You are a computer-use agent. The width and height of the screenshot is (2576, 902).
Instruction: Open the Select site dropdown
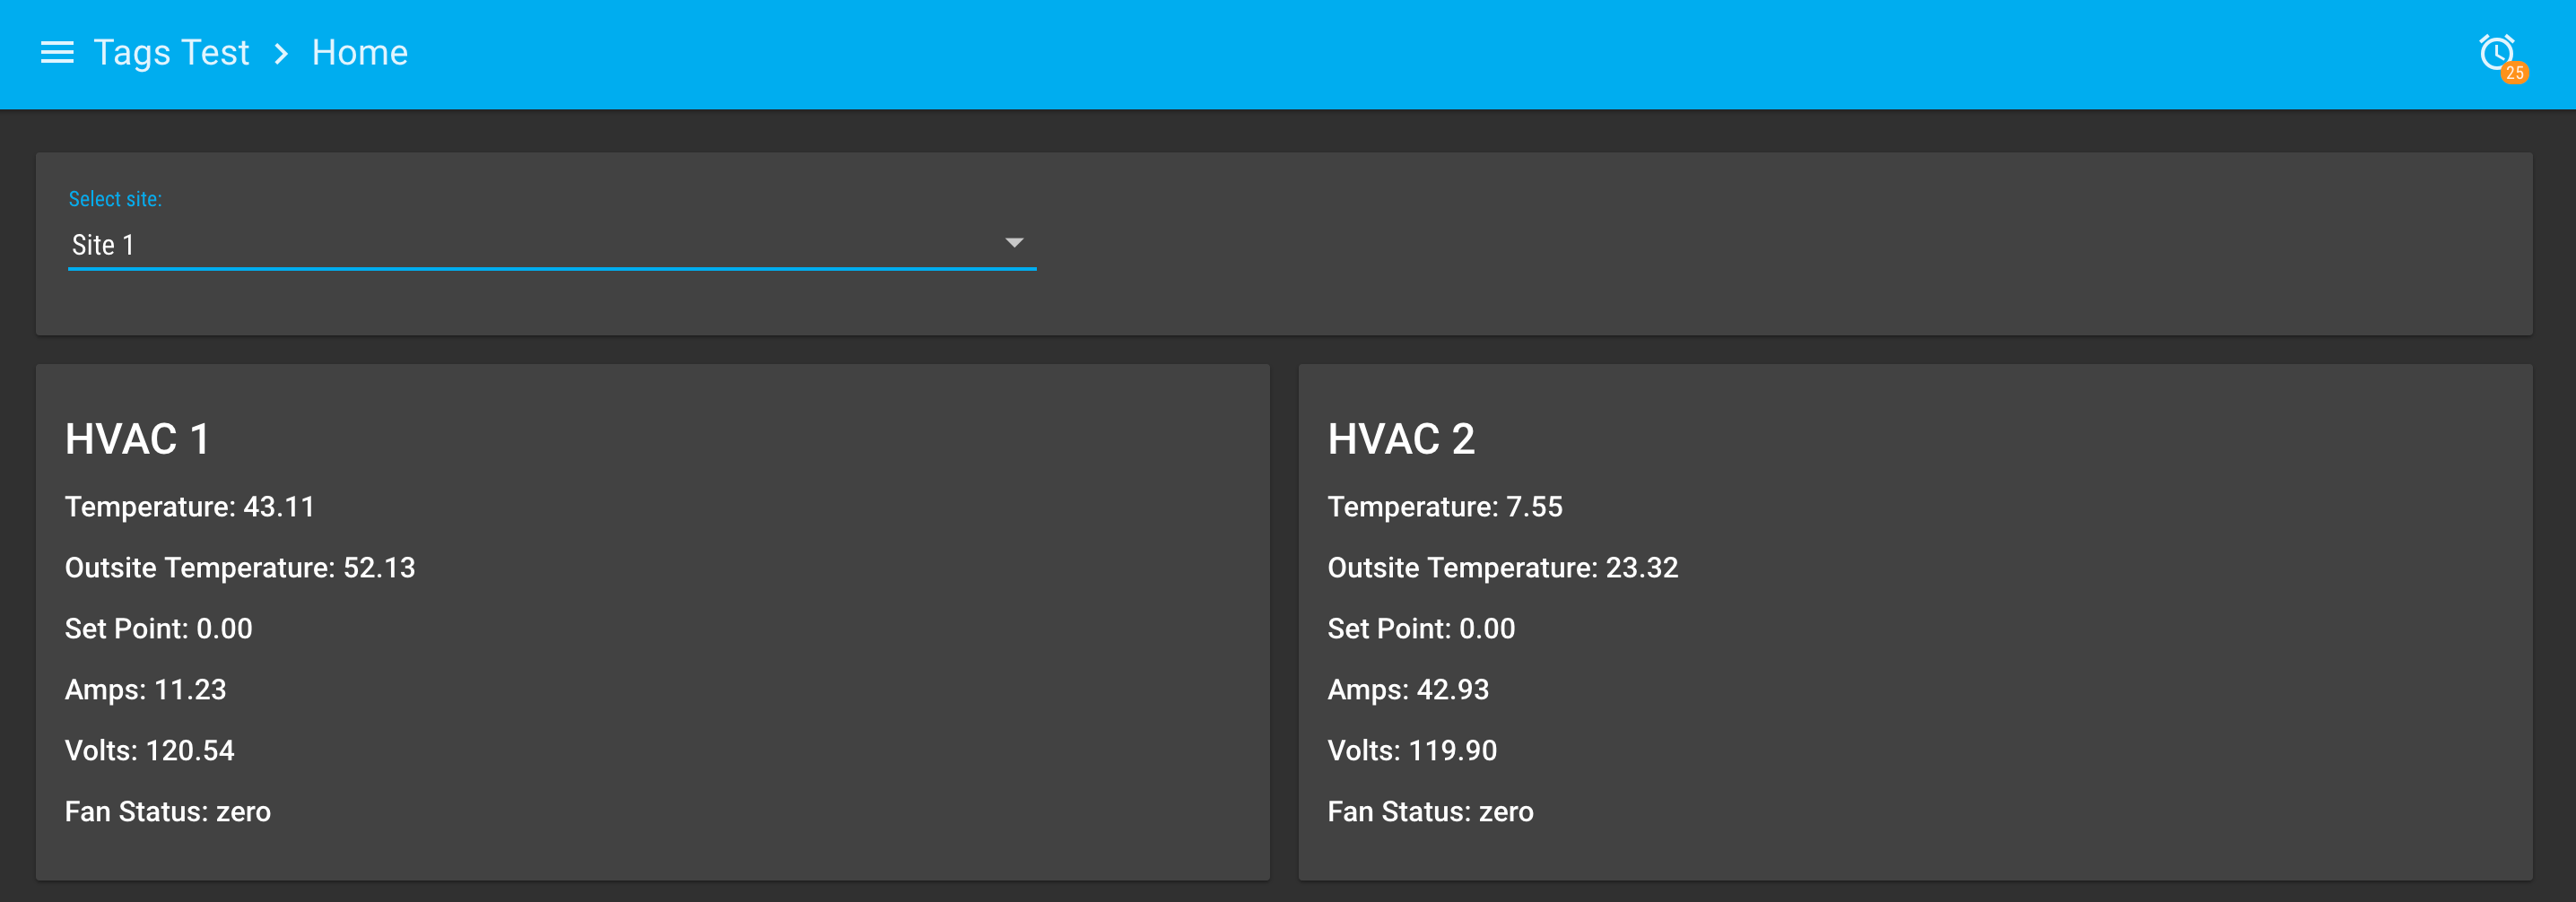click(x=550, y=245)
